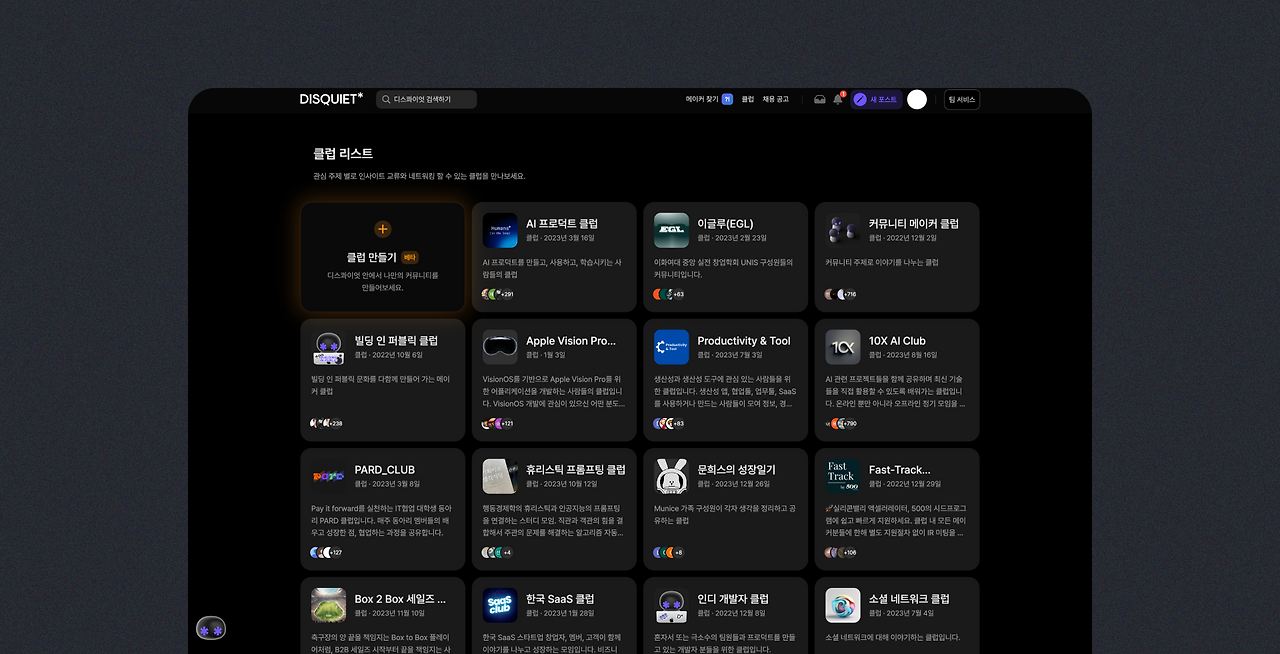Open the 채용 공고 menu item
The image size is (1280, 654).
tap(776, 99)
